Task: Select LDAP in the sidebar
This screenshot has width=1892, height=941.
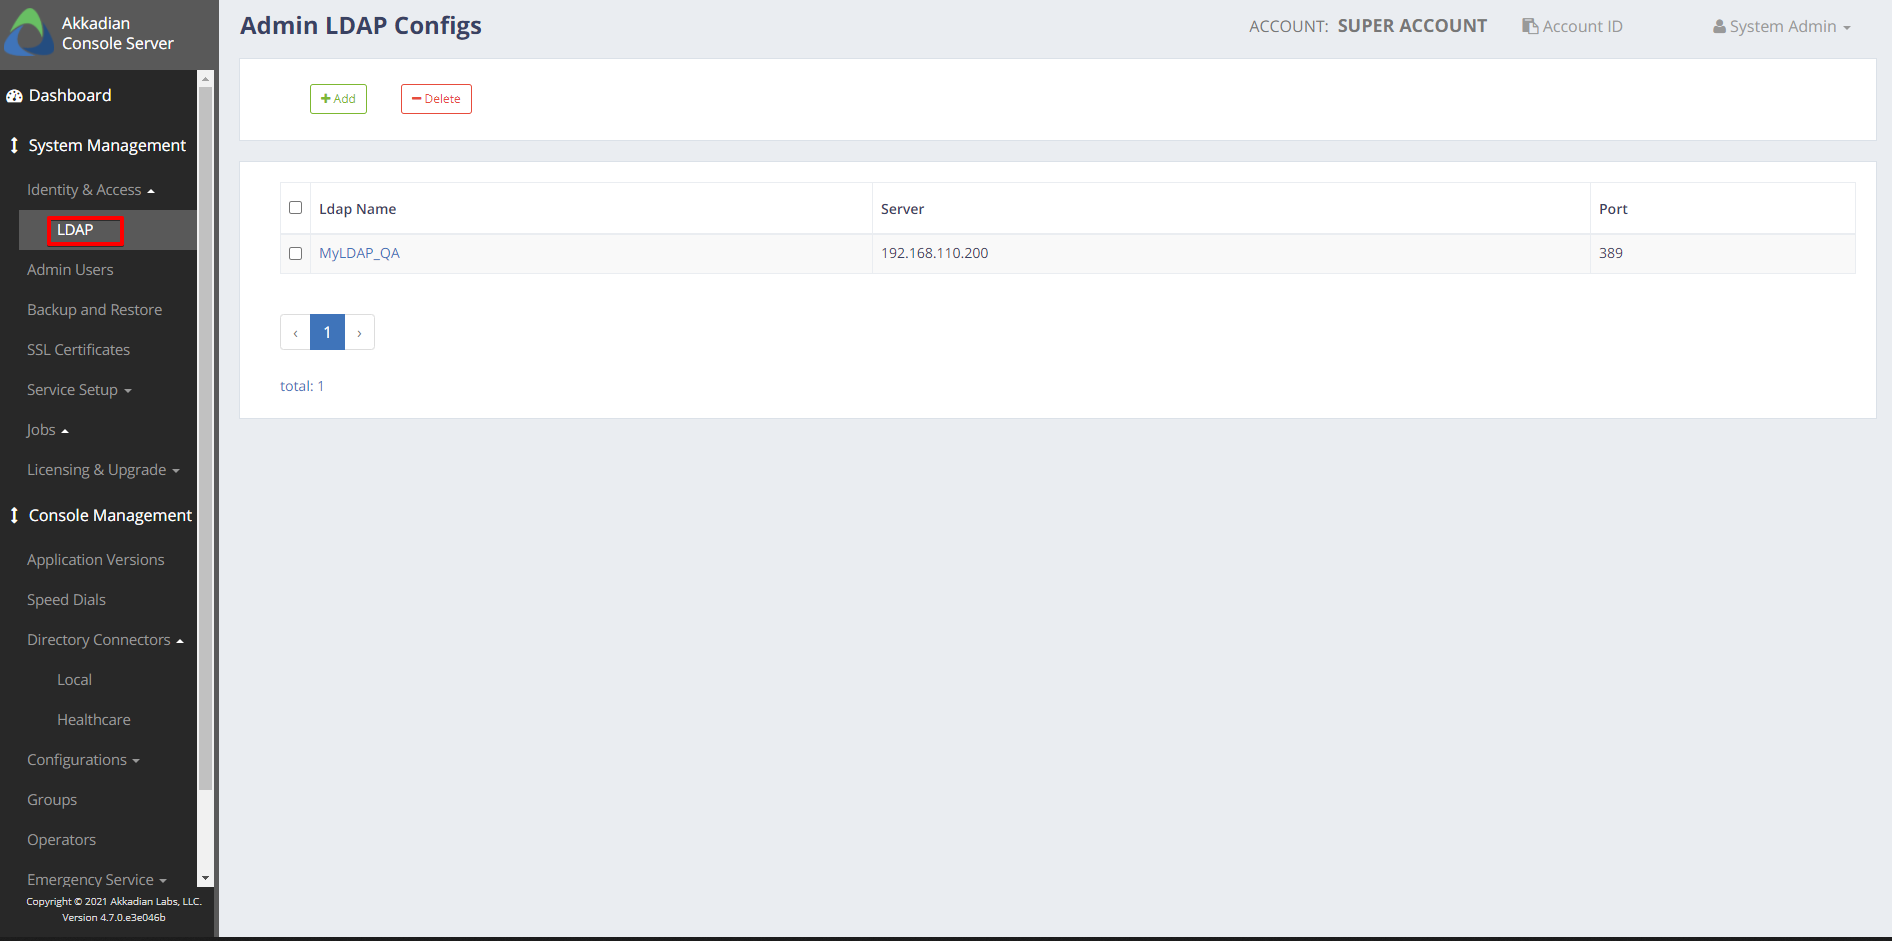Action: click(75, 230)
